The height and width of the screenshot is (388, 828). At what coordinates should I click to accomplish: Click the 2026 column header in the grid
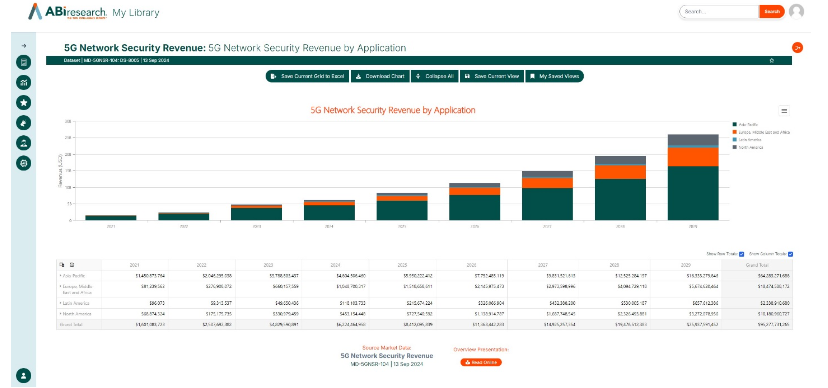472,265
